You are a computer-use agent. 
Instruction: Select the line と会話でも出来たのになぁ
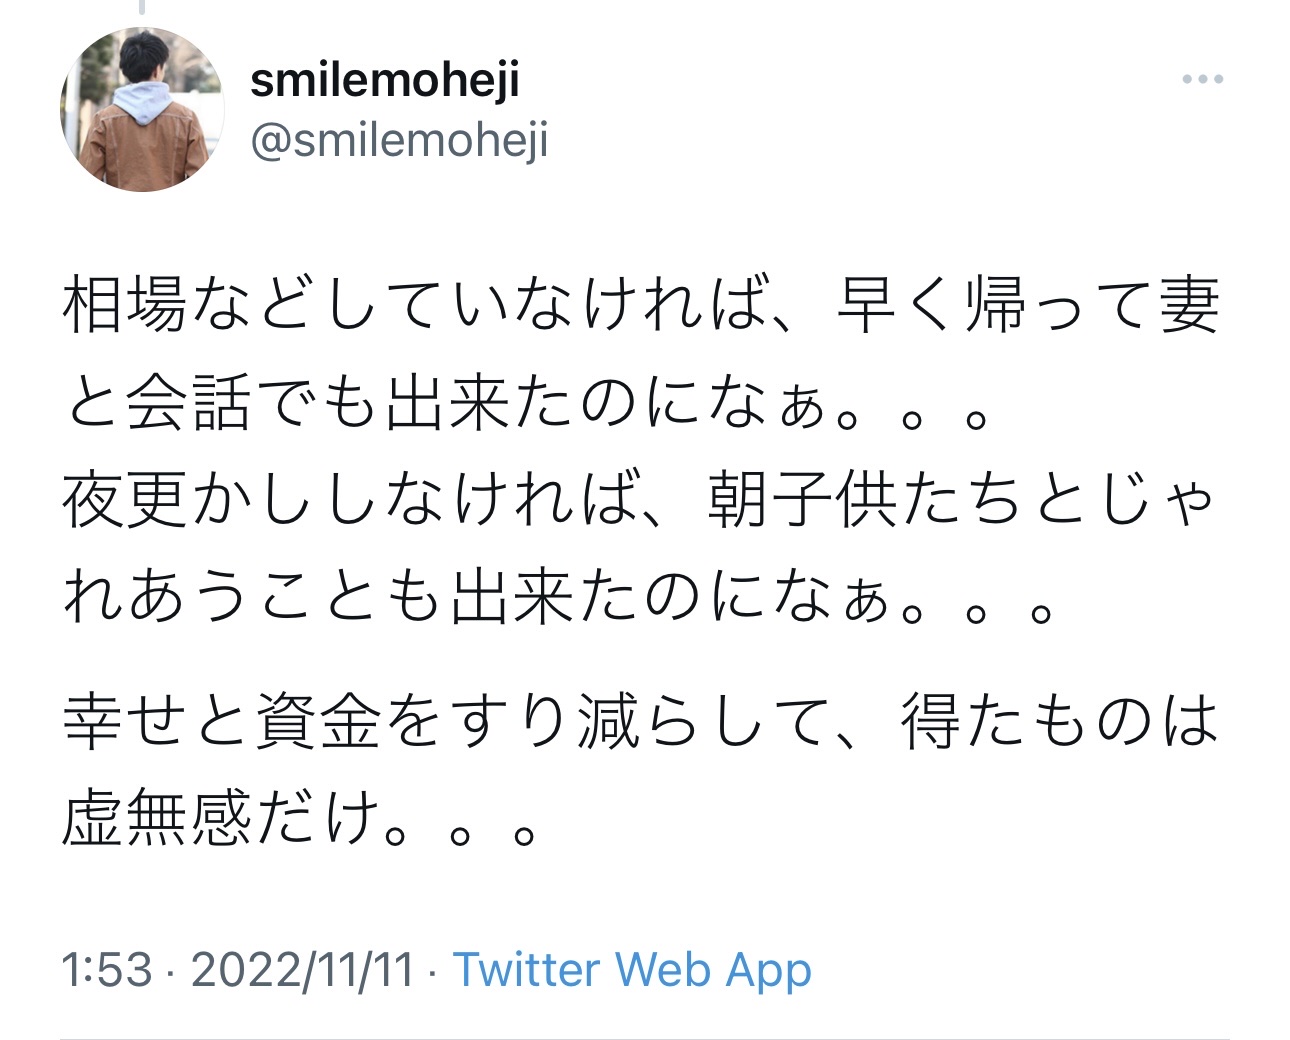527,404
